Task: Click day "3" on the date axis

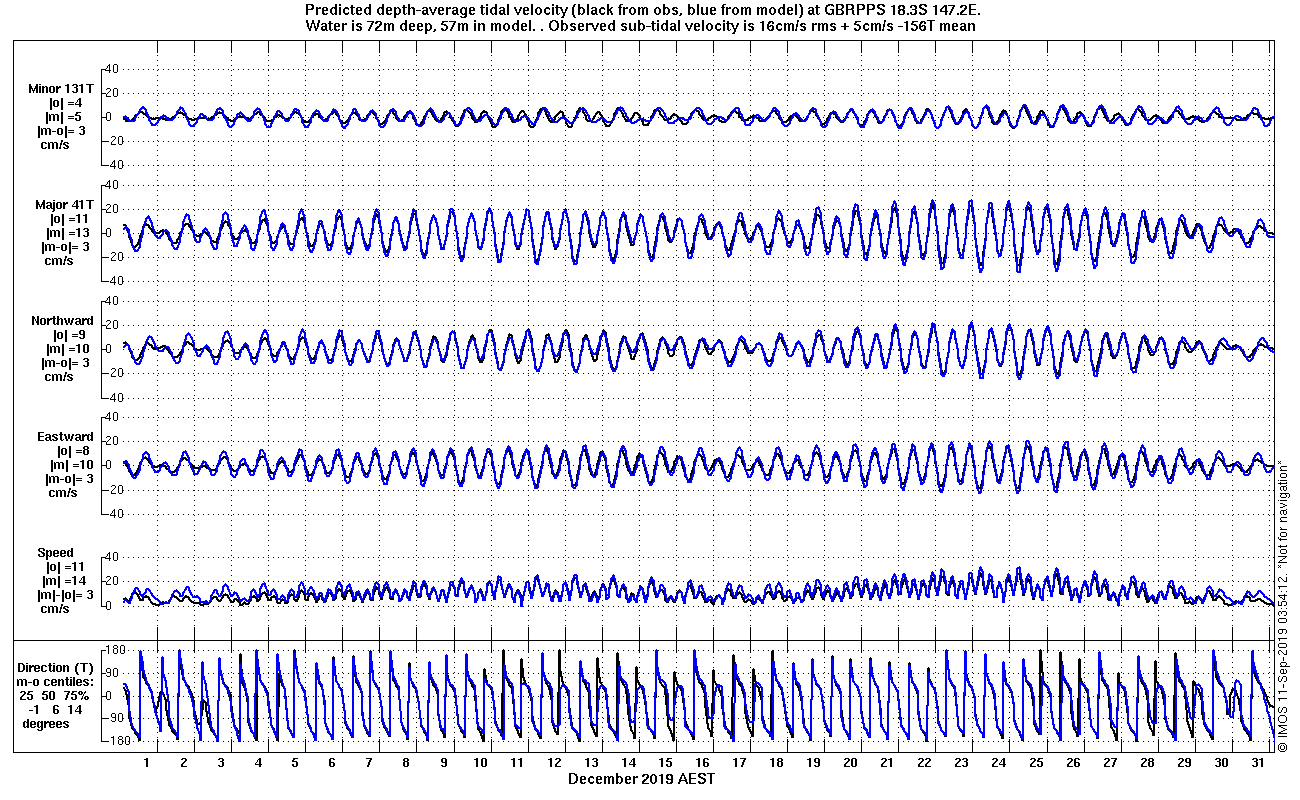Action: point(221,763)
